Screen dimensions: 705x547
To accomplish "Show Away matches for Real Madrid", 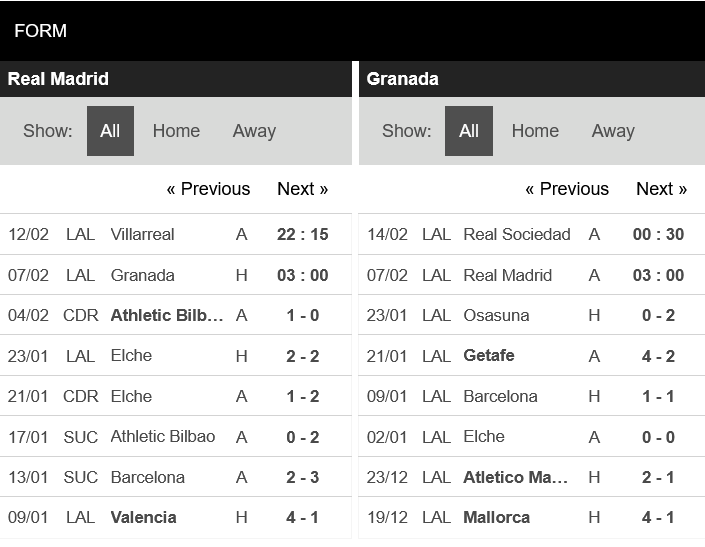I will pyautogui.click(x=254, y=131).
